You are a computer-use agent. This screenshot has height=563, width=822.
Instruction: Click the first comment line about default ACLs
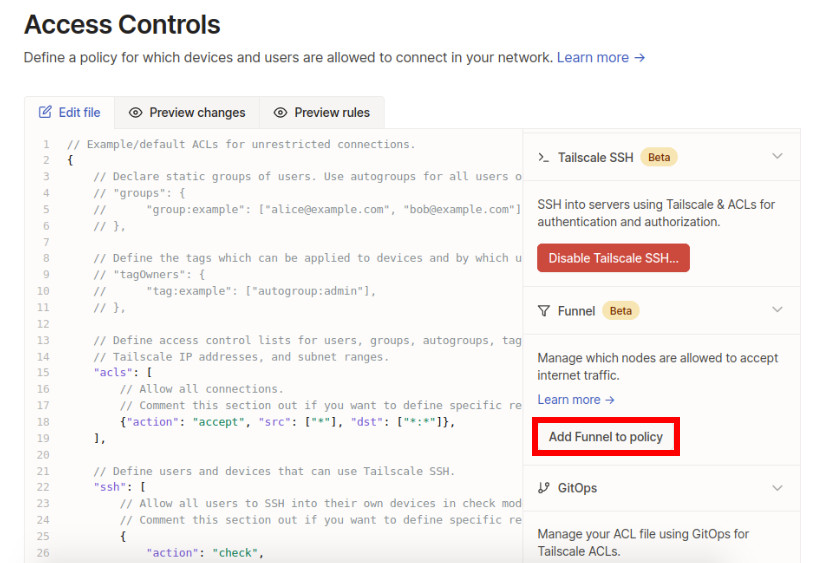241,144
